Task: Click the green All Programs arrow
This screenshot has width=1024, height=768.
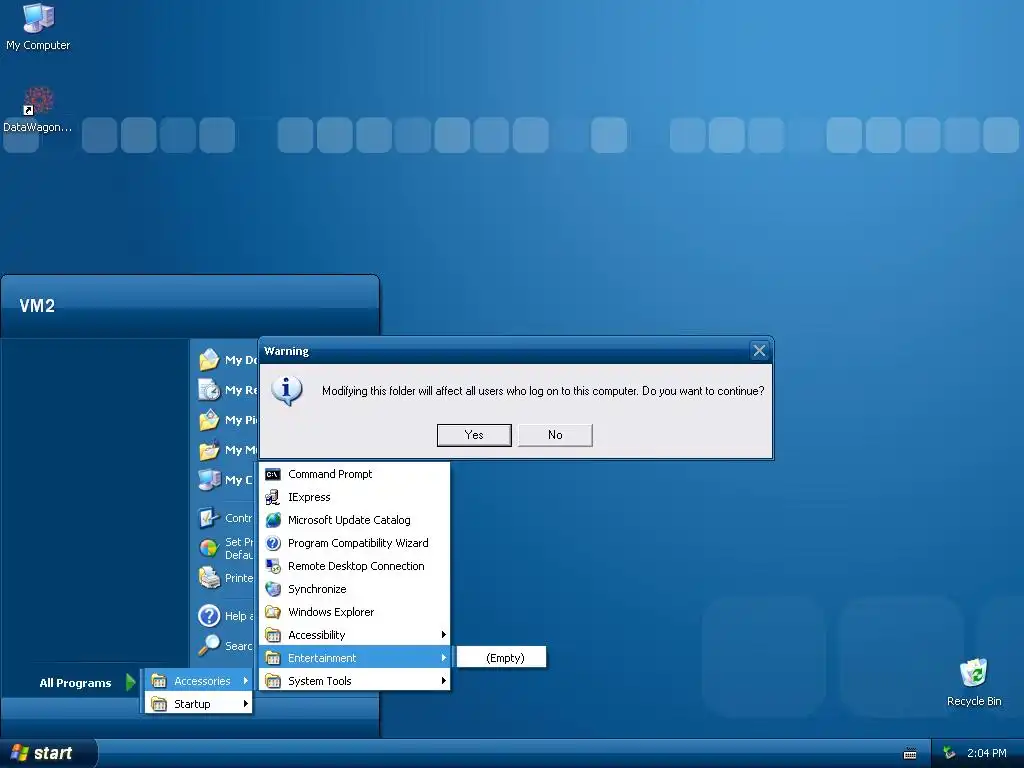Action: coord(131,682)
